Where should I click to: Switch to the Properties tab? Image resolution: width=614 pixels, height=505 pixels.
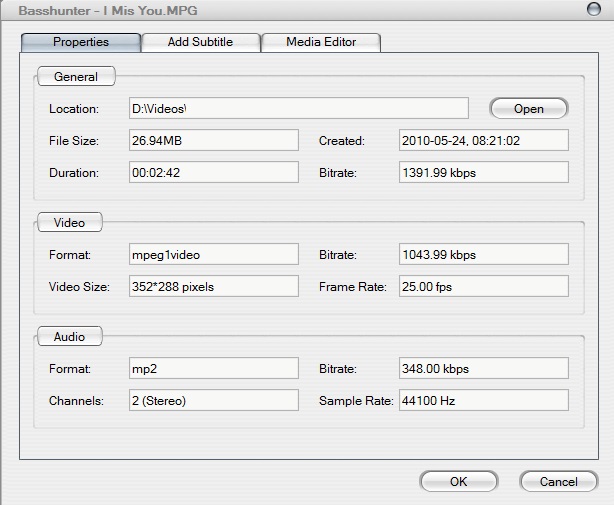[81, 42]
